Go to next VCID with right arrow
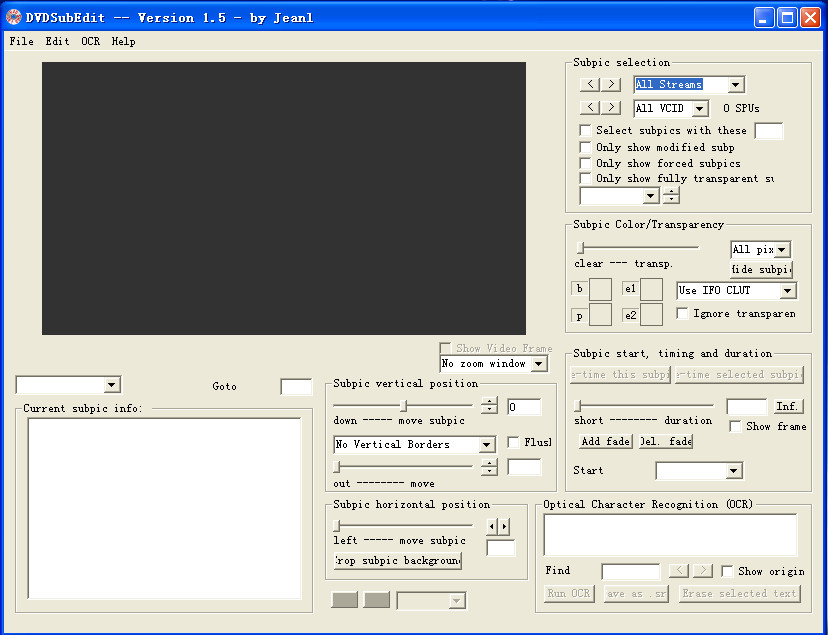 click(x=611, y=108)
